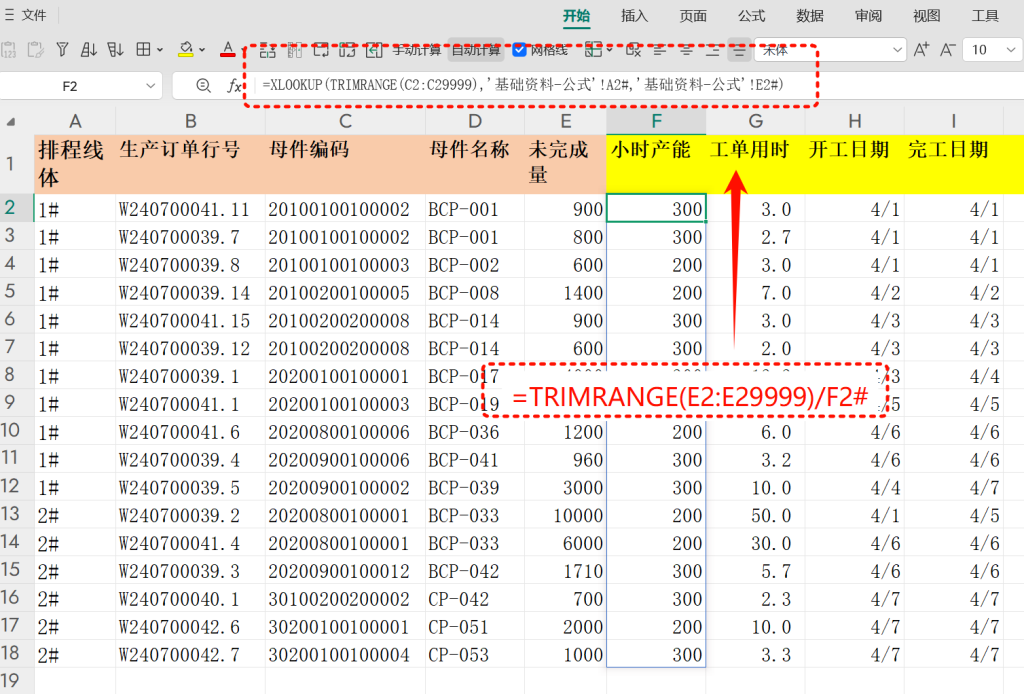The height and width of the screenshot is (694, 1024).
Task: Switch to the 公式 ribbon tab
Action: point(752,16)
